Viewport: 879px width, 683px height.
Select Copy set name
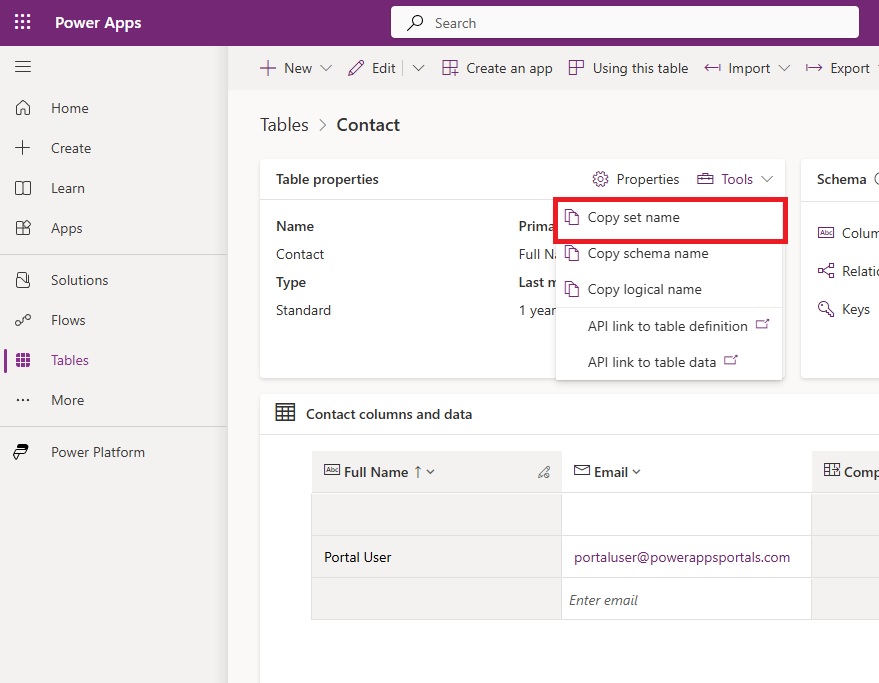pos(669,218)
